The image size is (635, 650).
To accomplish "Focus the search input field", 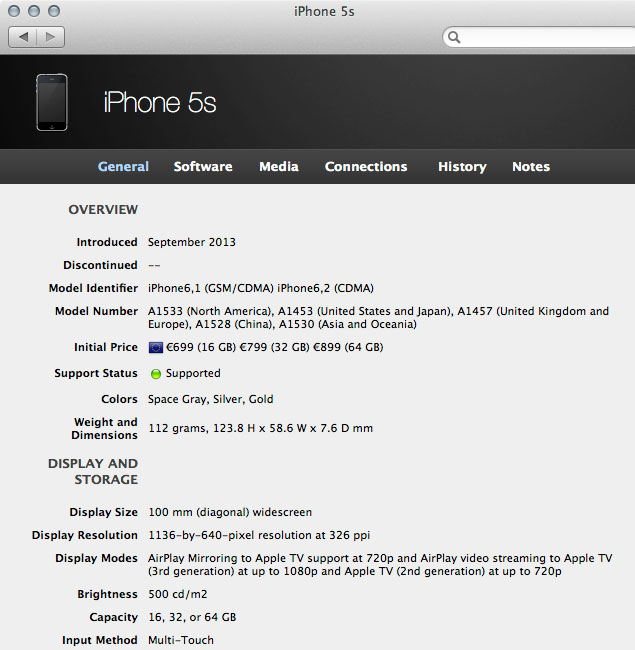I will pyautogui.click(x=539, y=37).
